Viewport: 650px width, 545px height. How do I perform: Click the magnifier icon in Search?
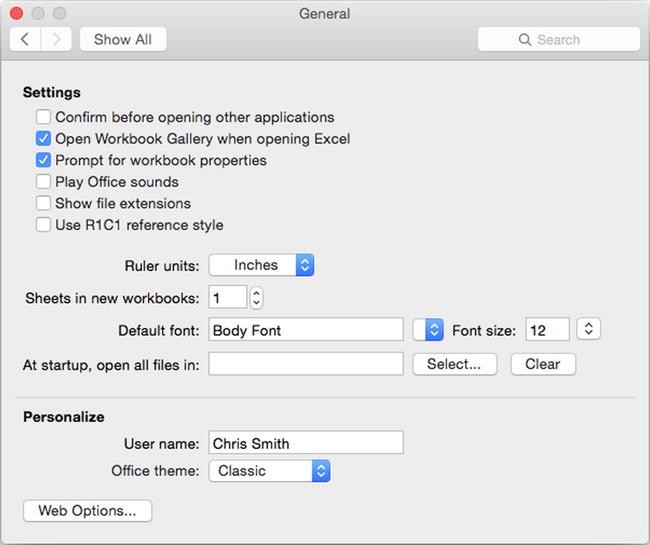524,40
